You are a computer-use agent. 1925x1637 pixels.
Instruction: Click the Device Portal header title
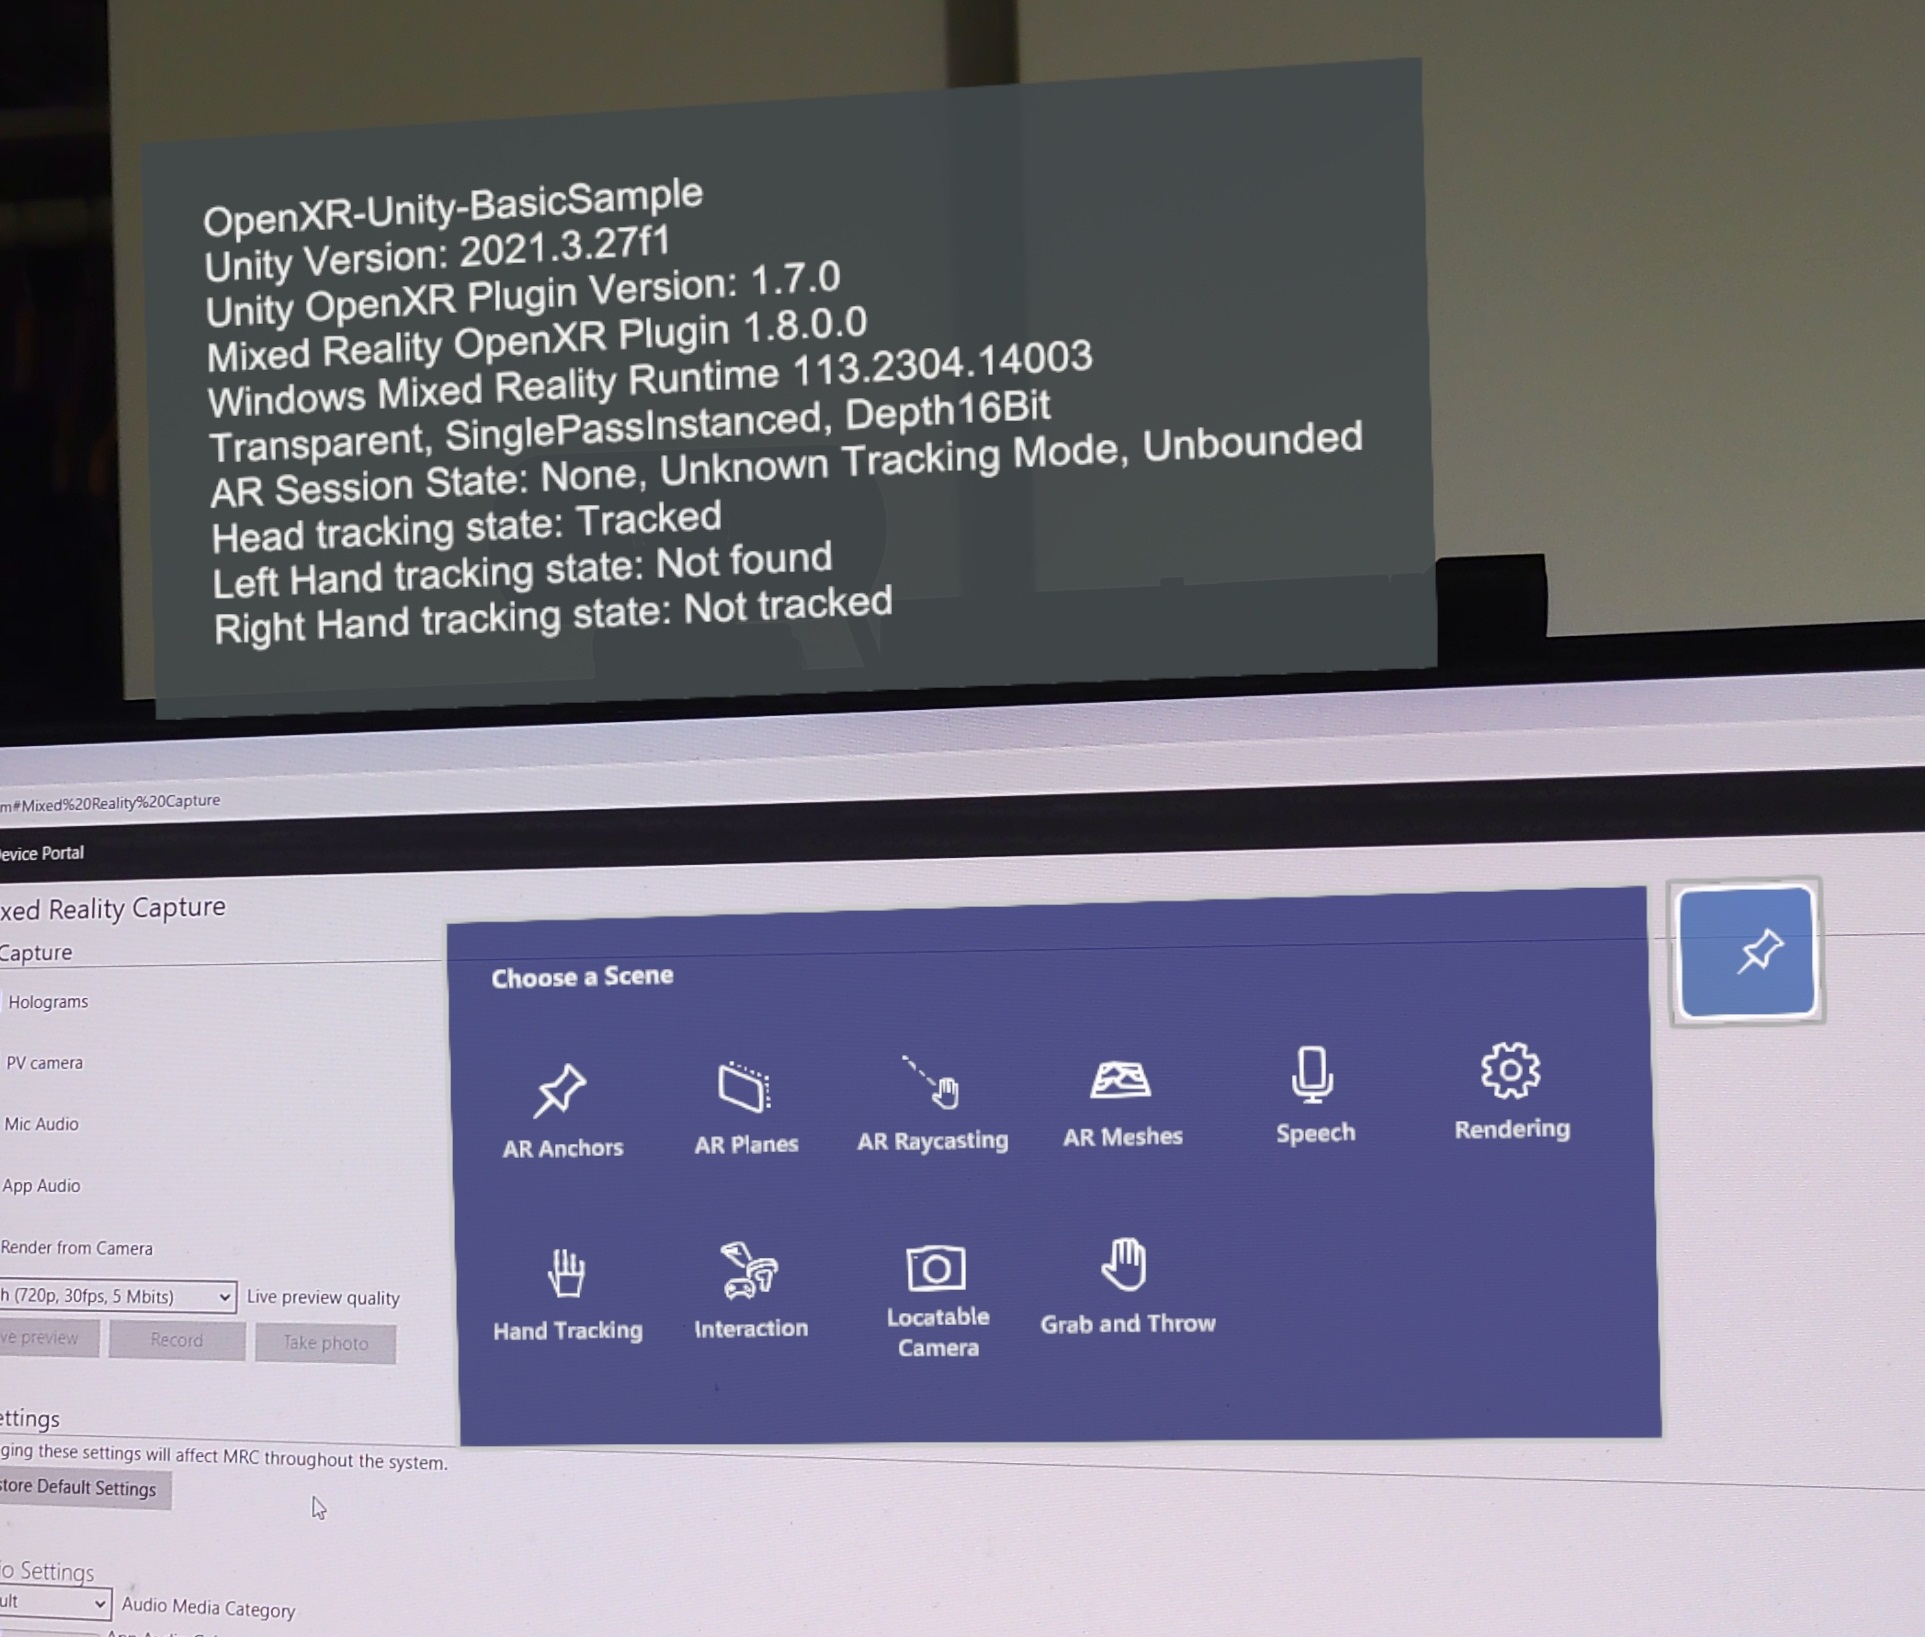tap(42, 853)
